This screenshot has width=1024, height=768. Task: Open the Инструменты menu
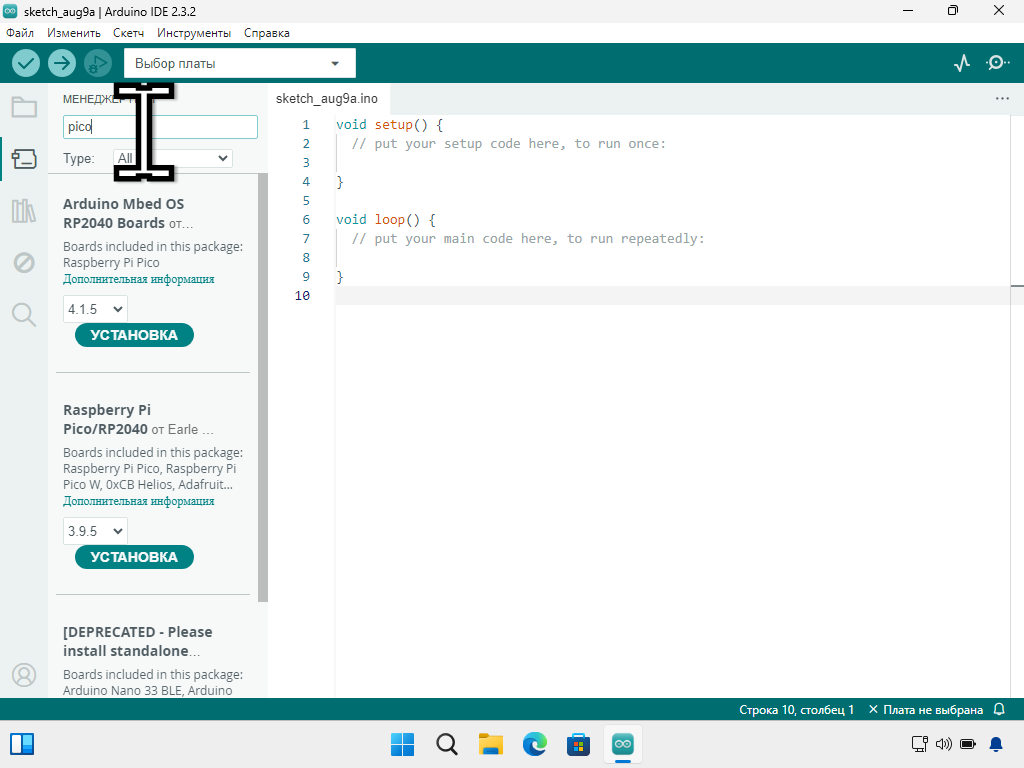[194, 33]
